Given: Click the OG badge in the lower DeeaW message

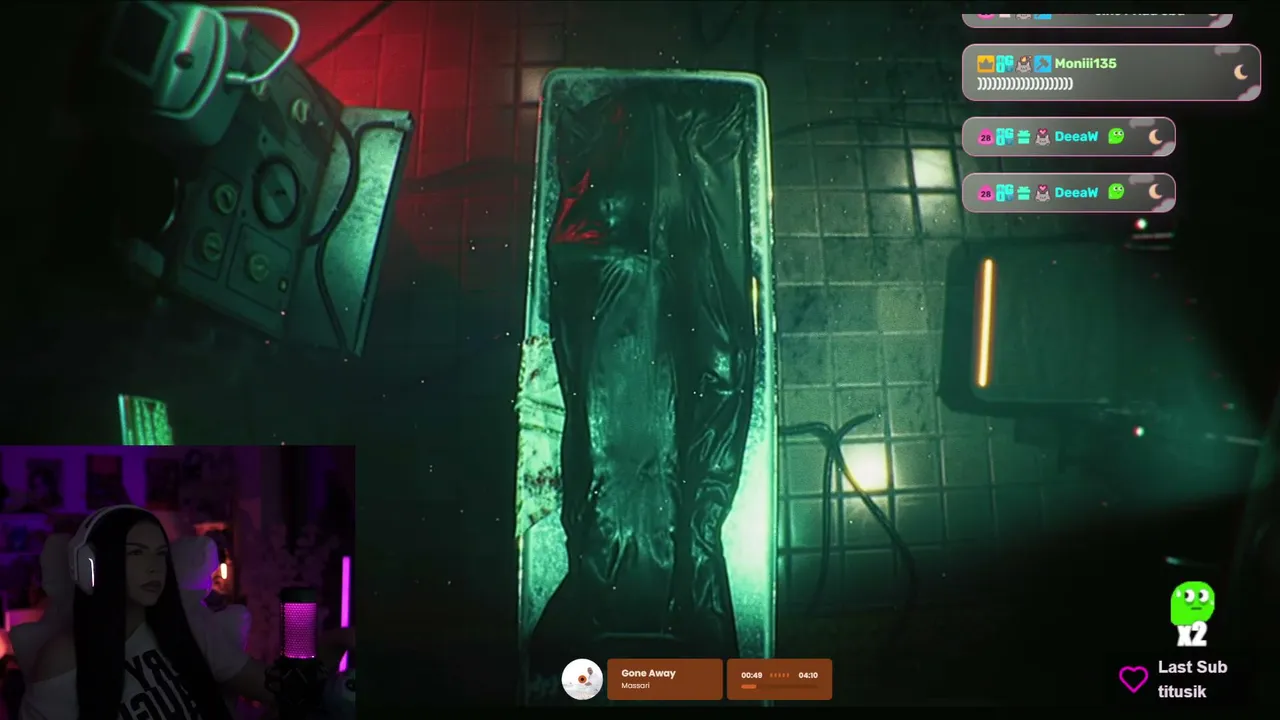Looking at the screenshot, I should point(1005,193).
